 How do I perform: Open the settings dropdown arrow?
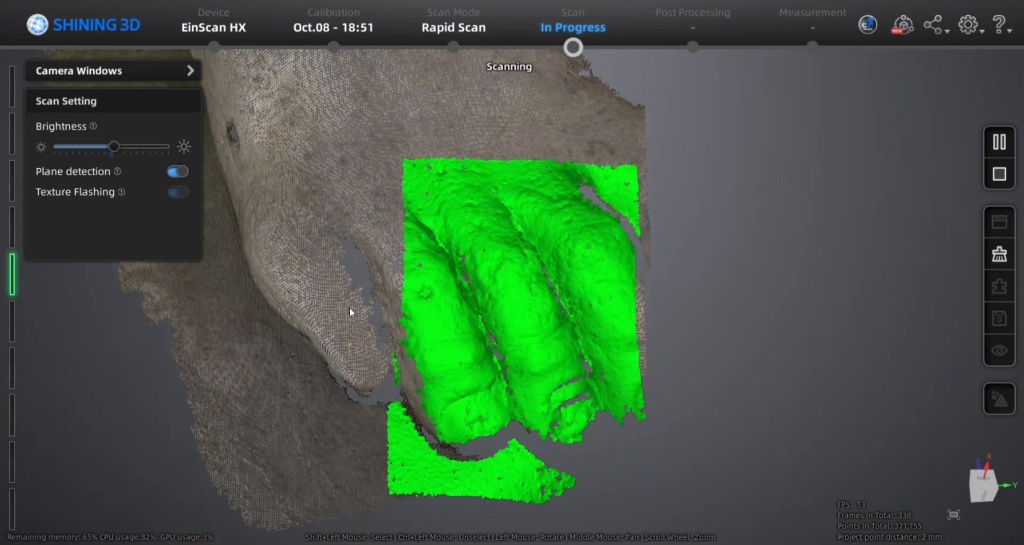(982, 31)
